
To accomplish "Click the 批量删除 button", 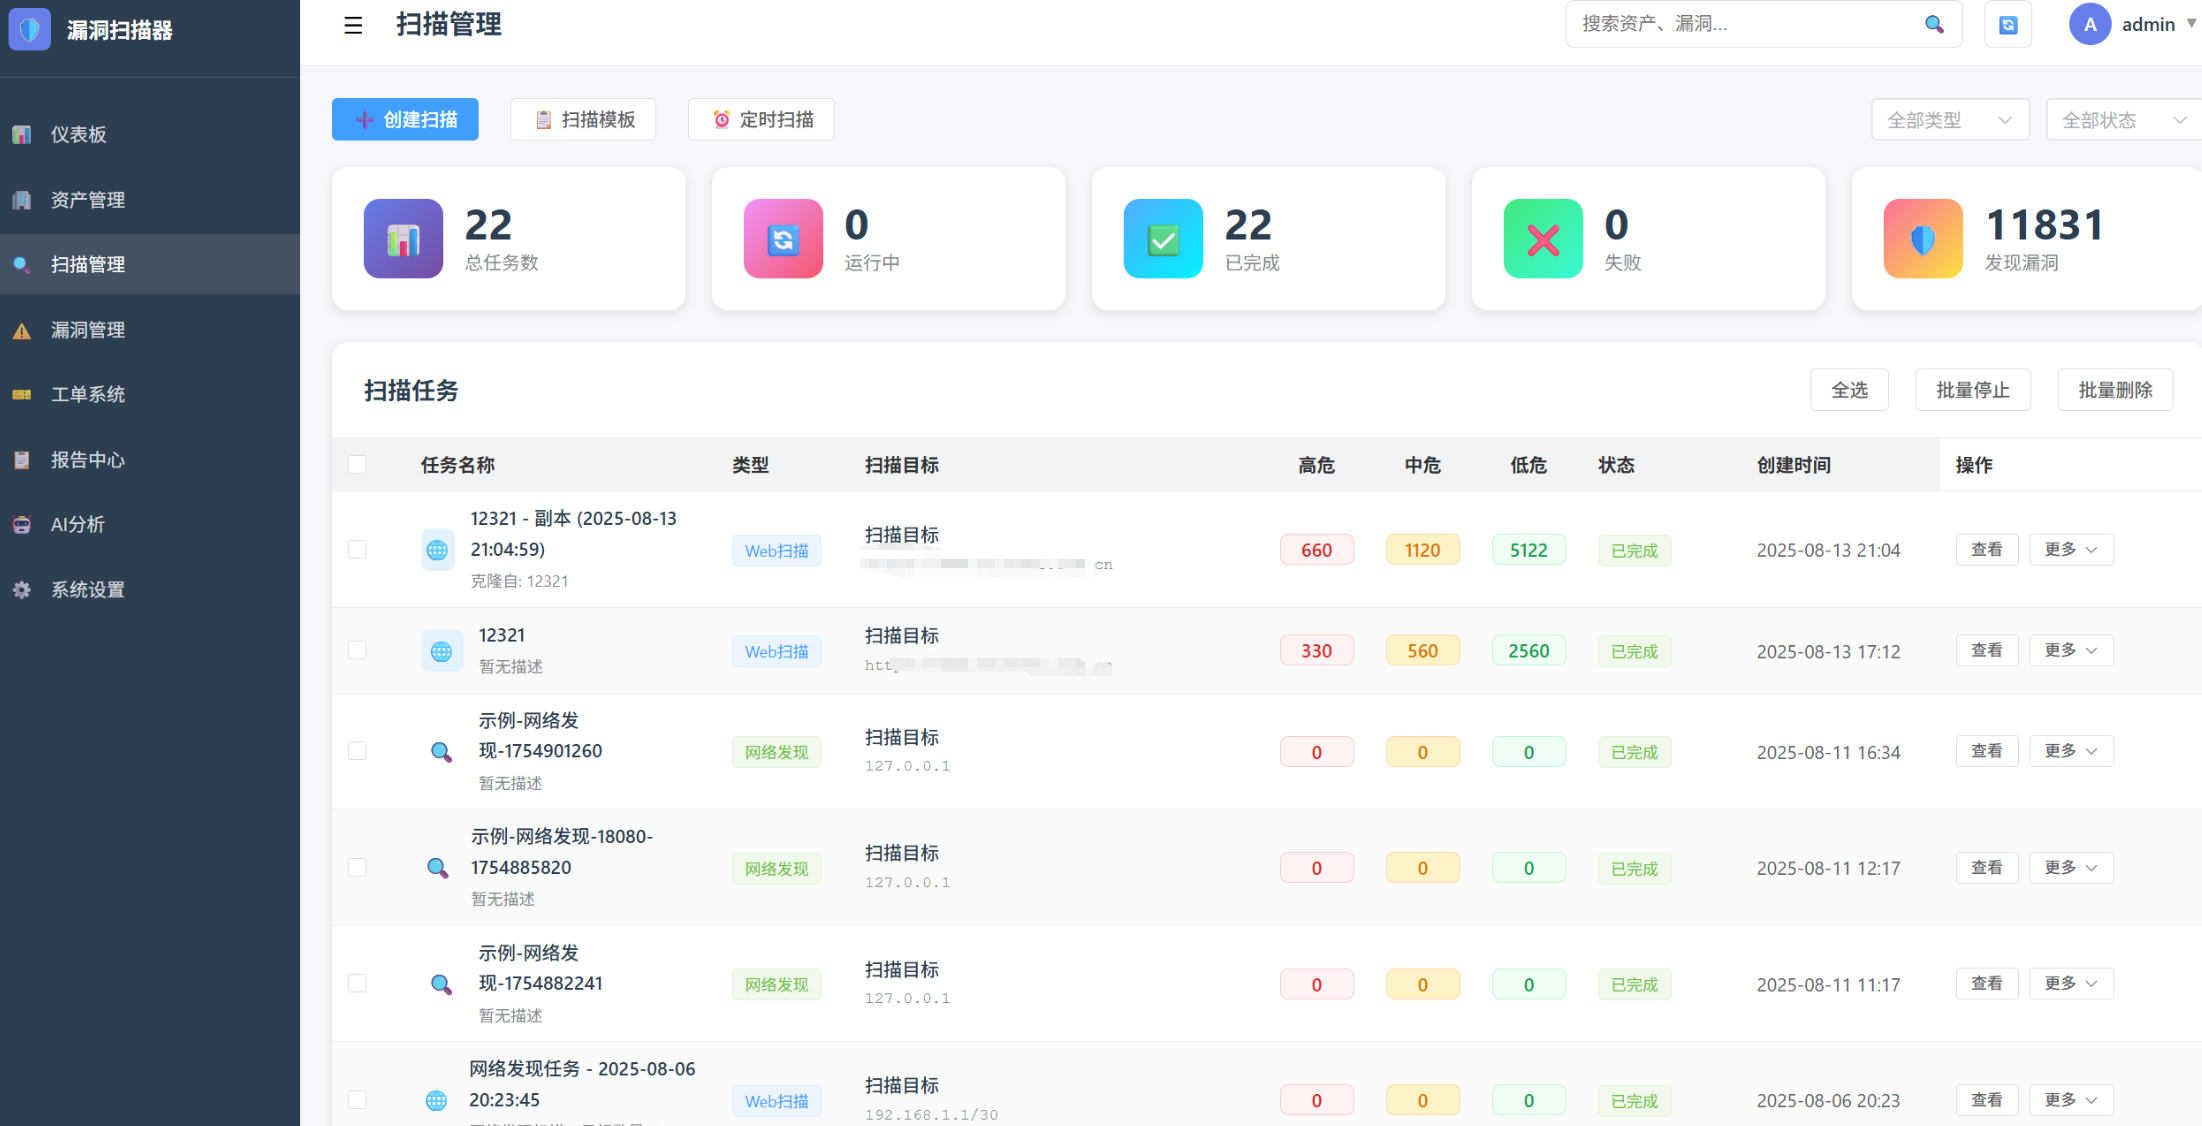I will pyautogui.click(x=2114, y=390).
